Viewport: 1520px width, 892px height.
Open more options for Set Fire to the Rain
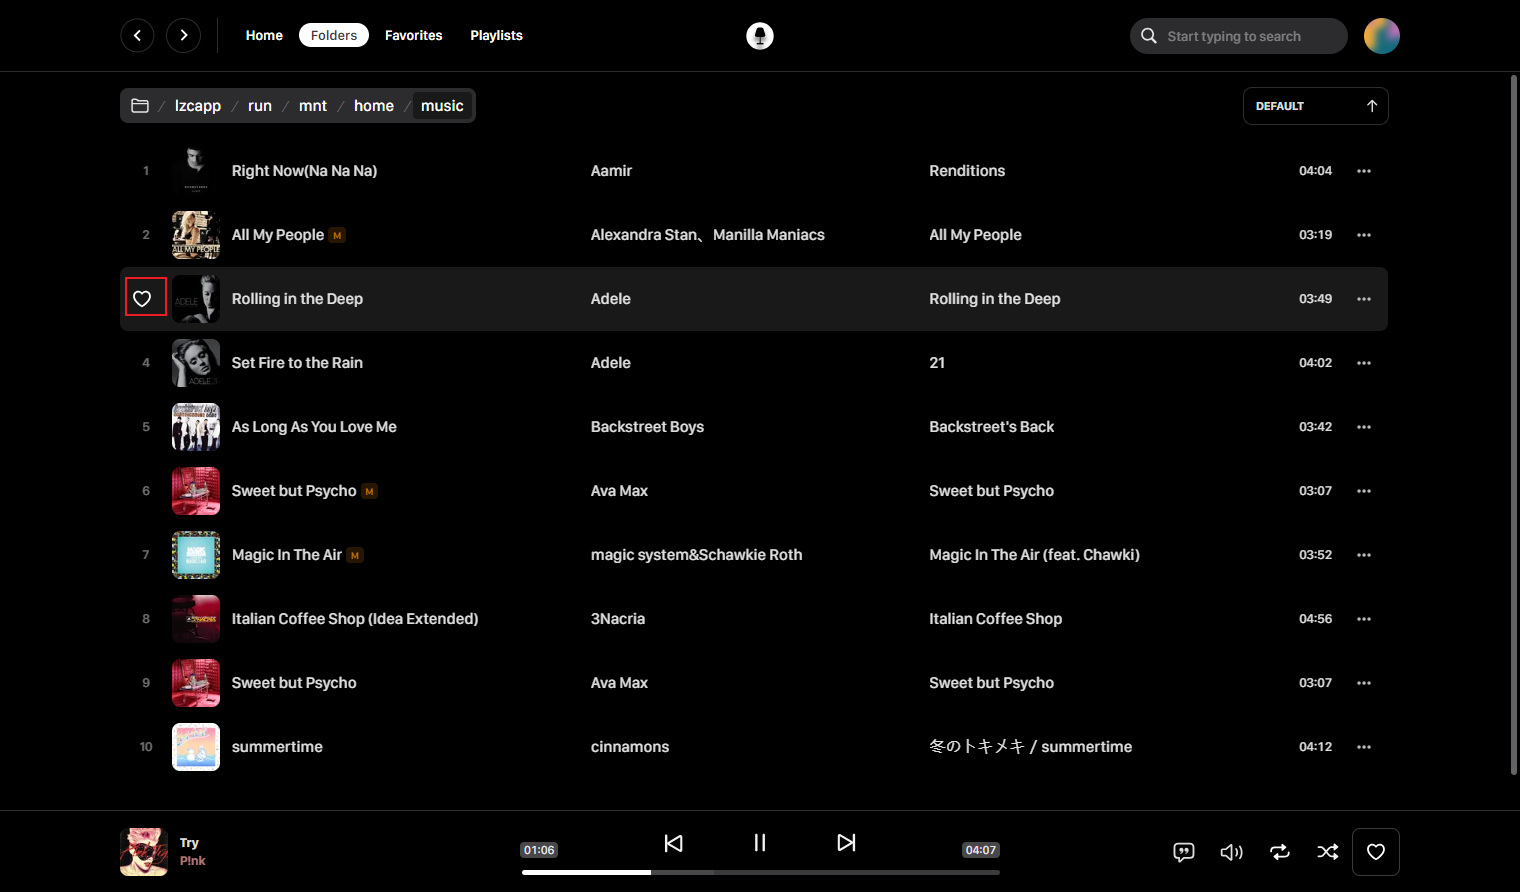pyautogui.click(x=1364, y=363)
